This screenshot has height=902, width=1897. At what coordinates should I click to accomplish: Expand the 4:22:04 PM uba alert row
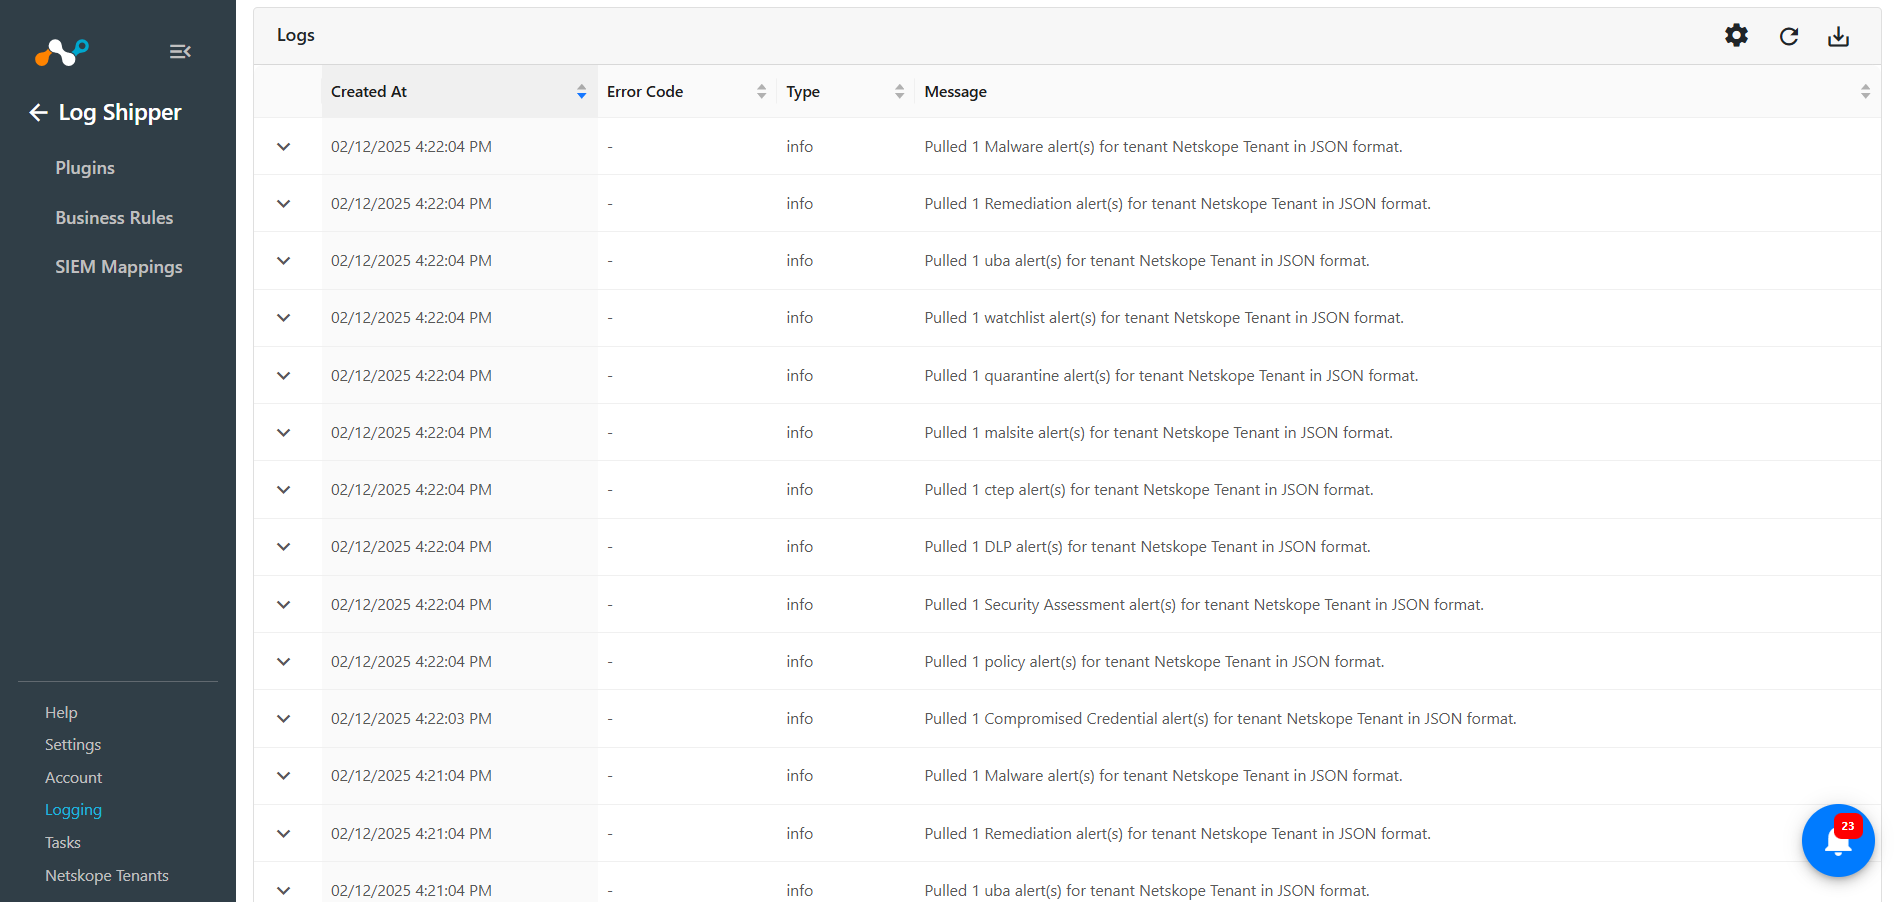click(284, 261)
